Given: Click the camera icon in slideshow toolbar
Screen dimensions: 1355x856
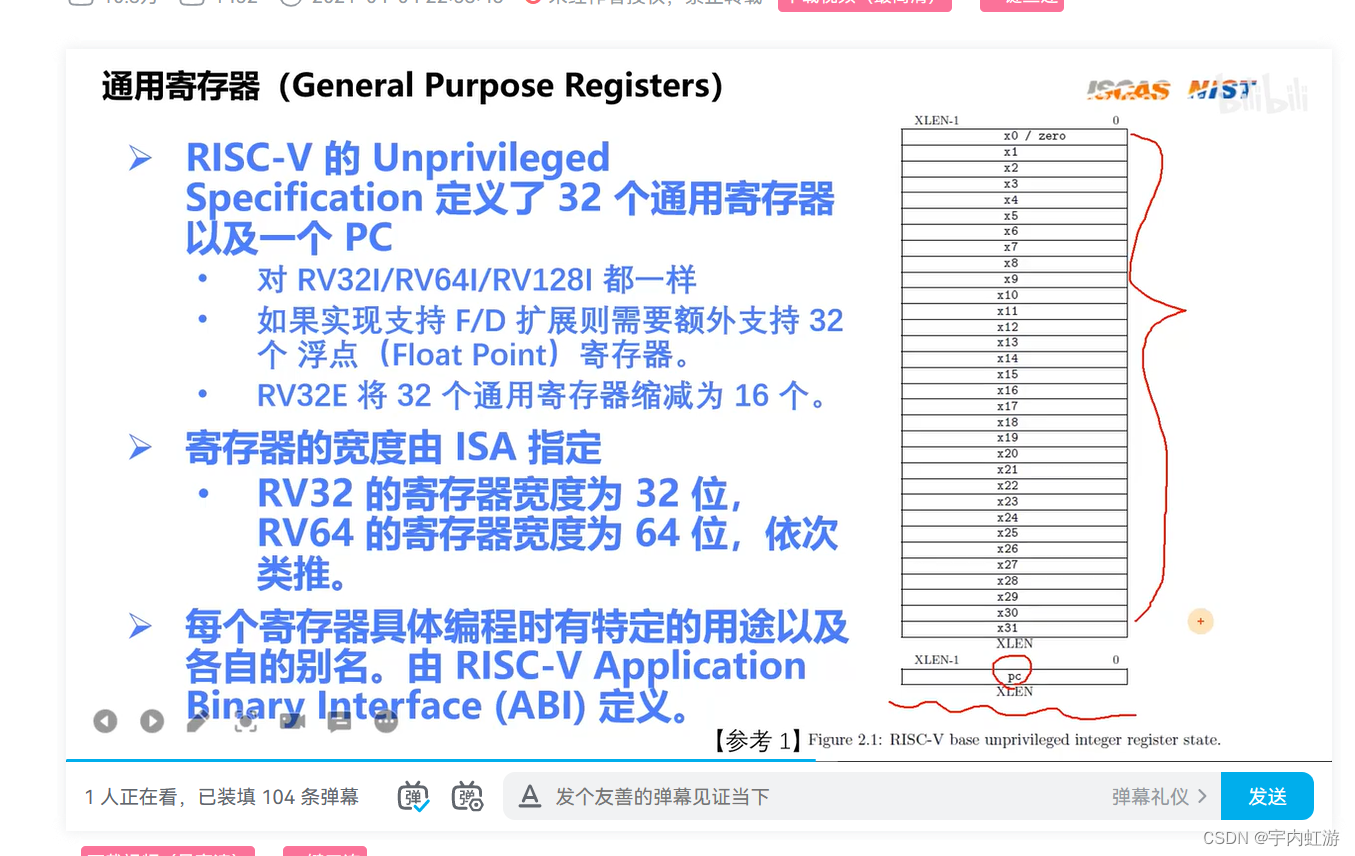Looking at the screenshot, I should pos(292,721).
